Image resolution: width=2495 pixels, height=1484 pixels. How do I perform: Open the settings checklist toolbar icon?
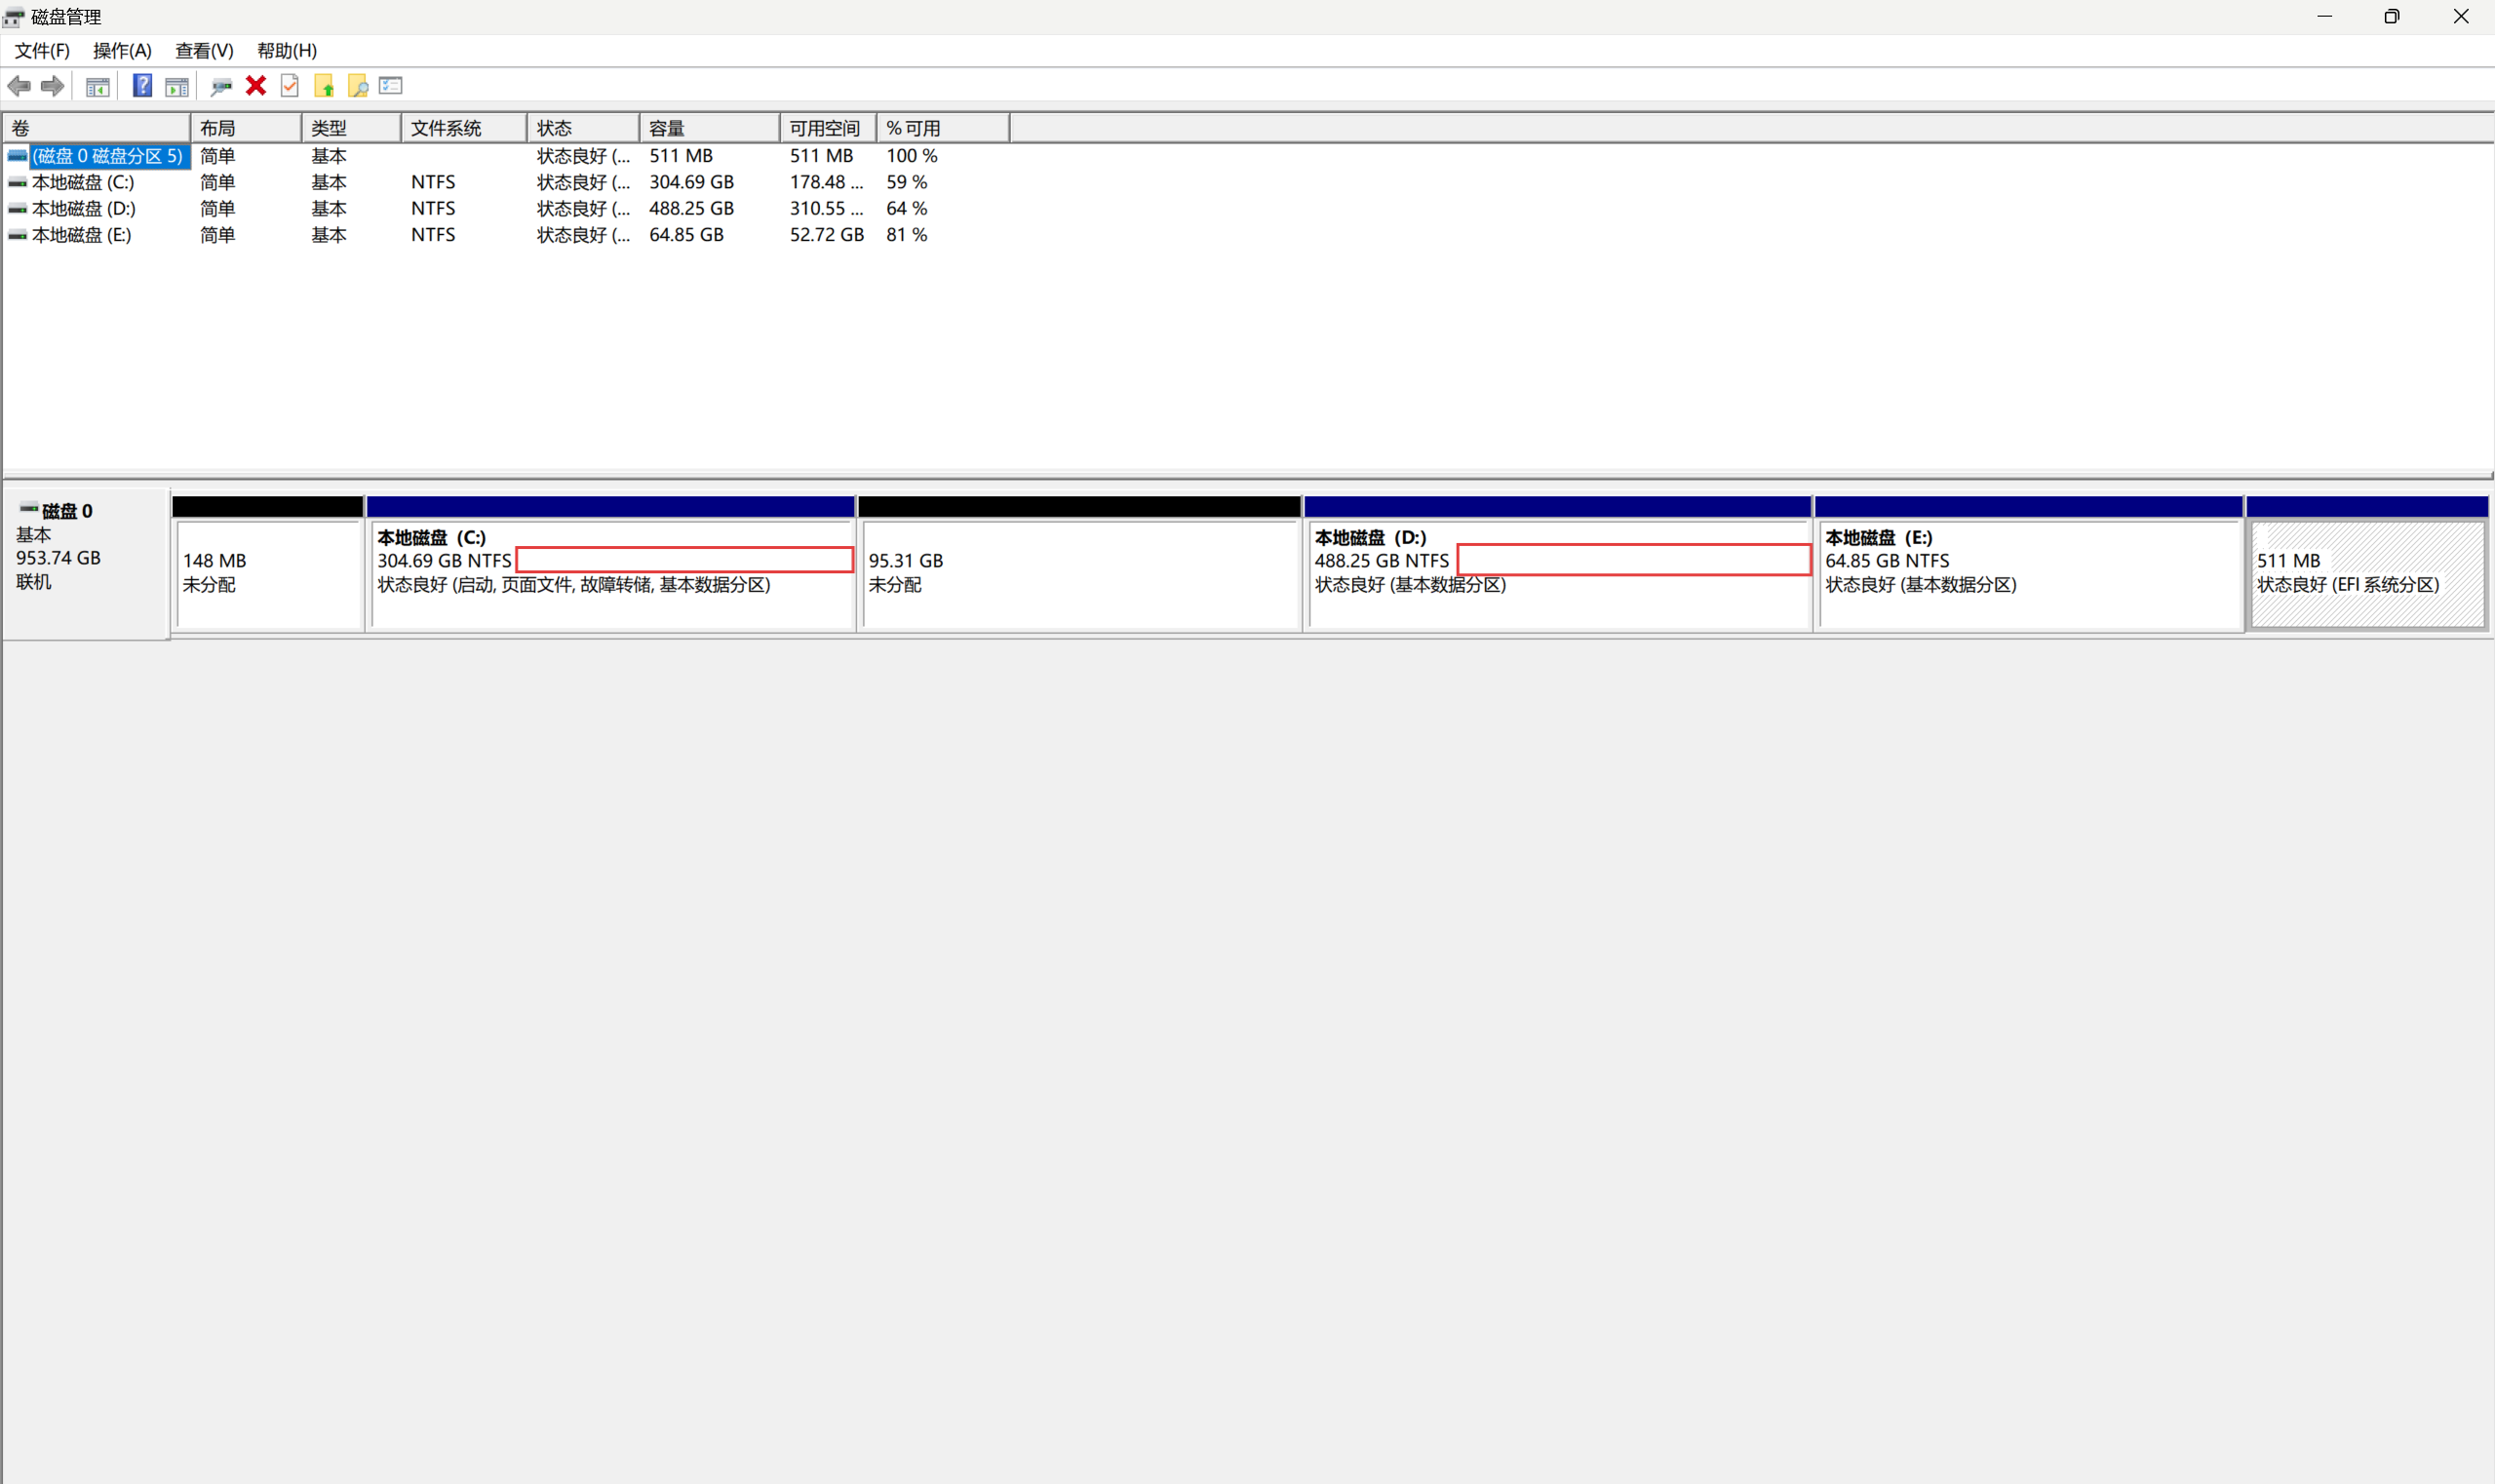[391, 86]
